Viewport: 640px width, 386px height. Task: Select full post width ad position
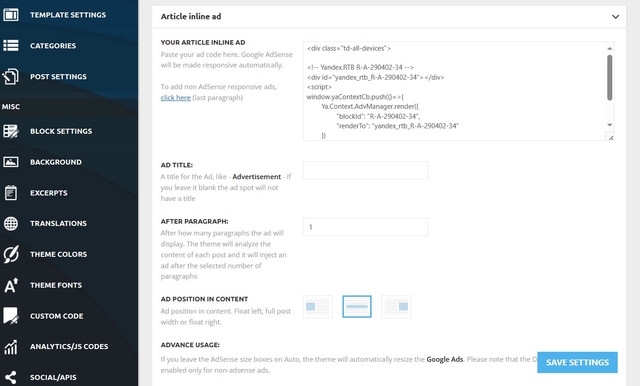357,306
